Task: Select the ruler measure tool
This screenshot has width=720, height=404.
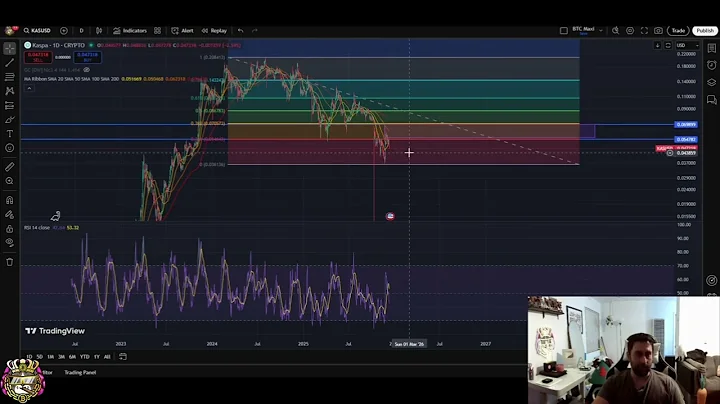Action: coord(9,167)
